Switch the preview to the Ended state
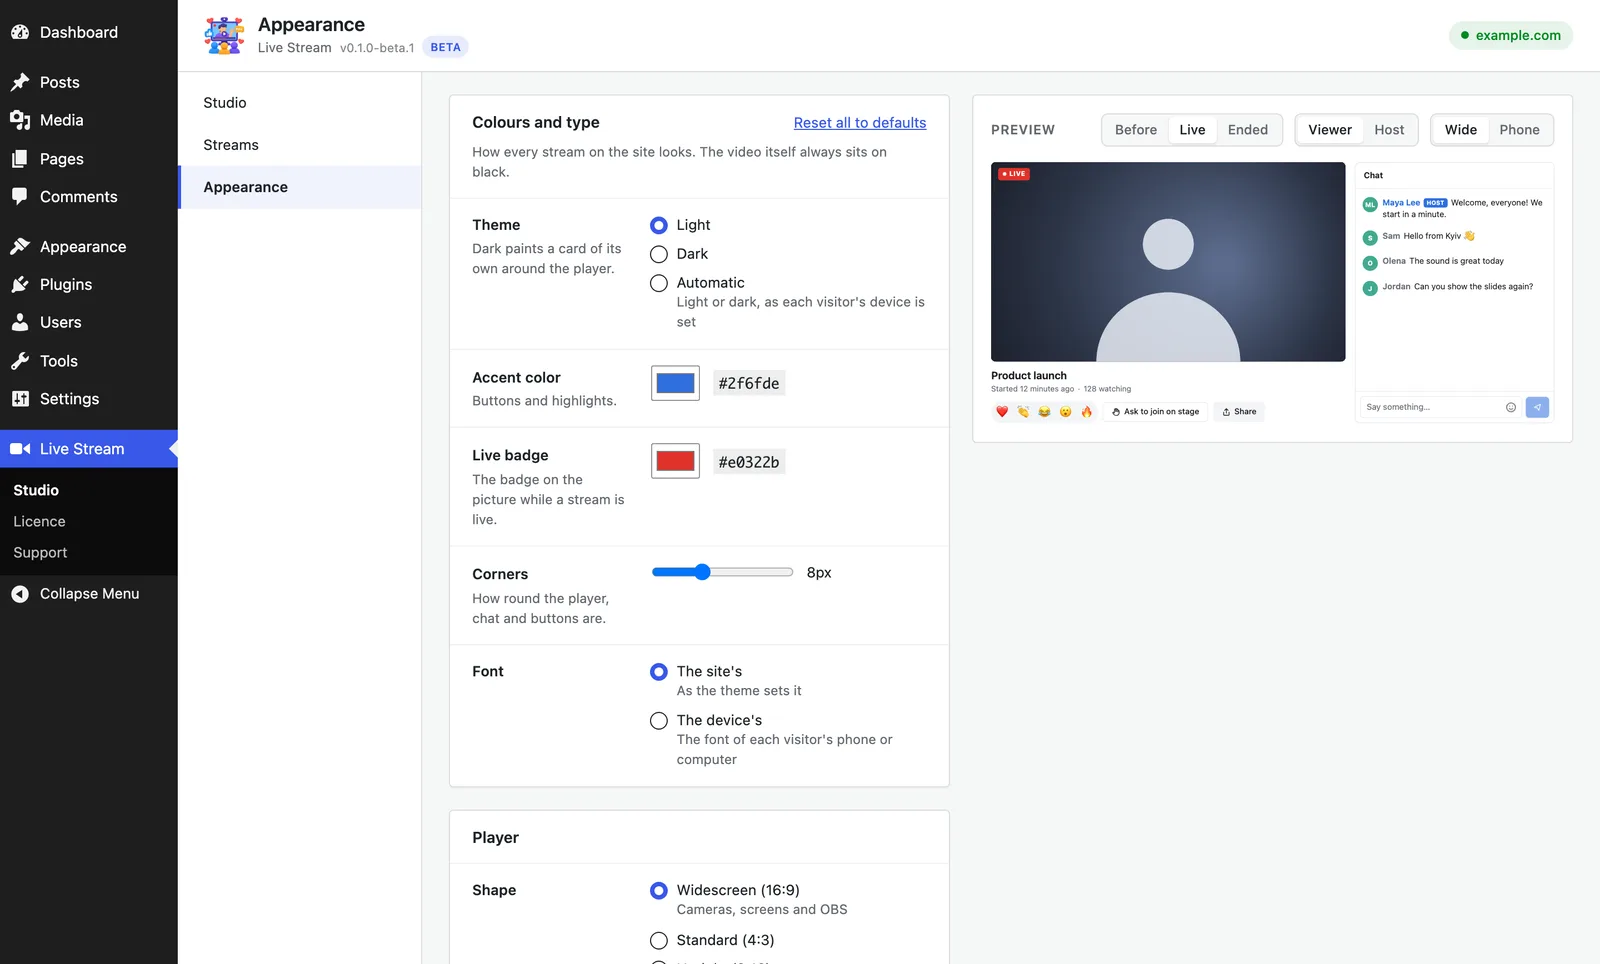The width and height of the screenshot is (1600, 964). (x=1248, y=130)
